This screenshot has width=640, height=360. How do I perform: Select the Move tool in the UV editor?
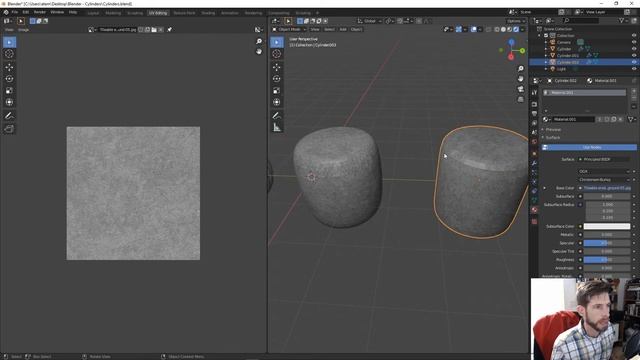pos(9,67)
